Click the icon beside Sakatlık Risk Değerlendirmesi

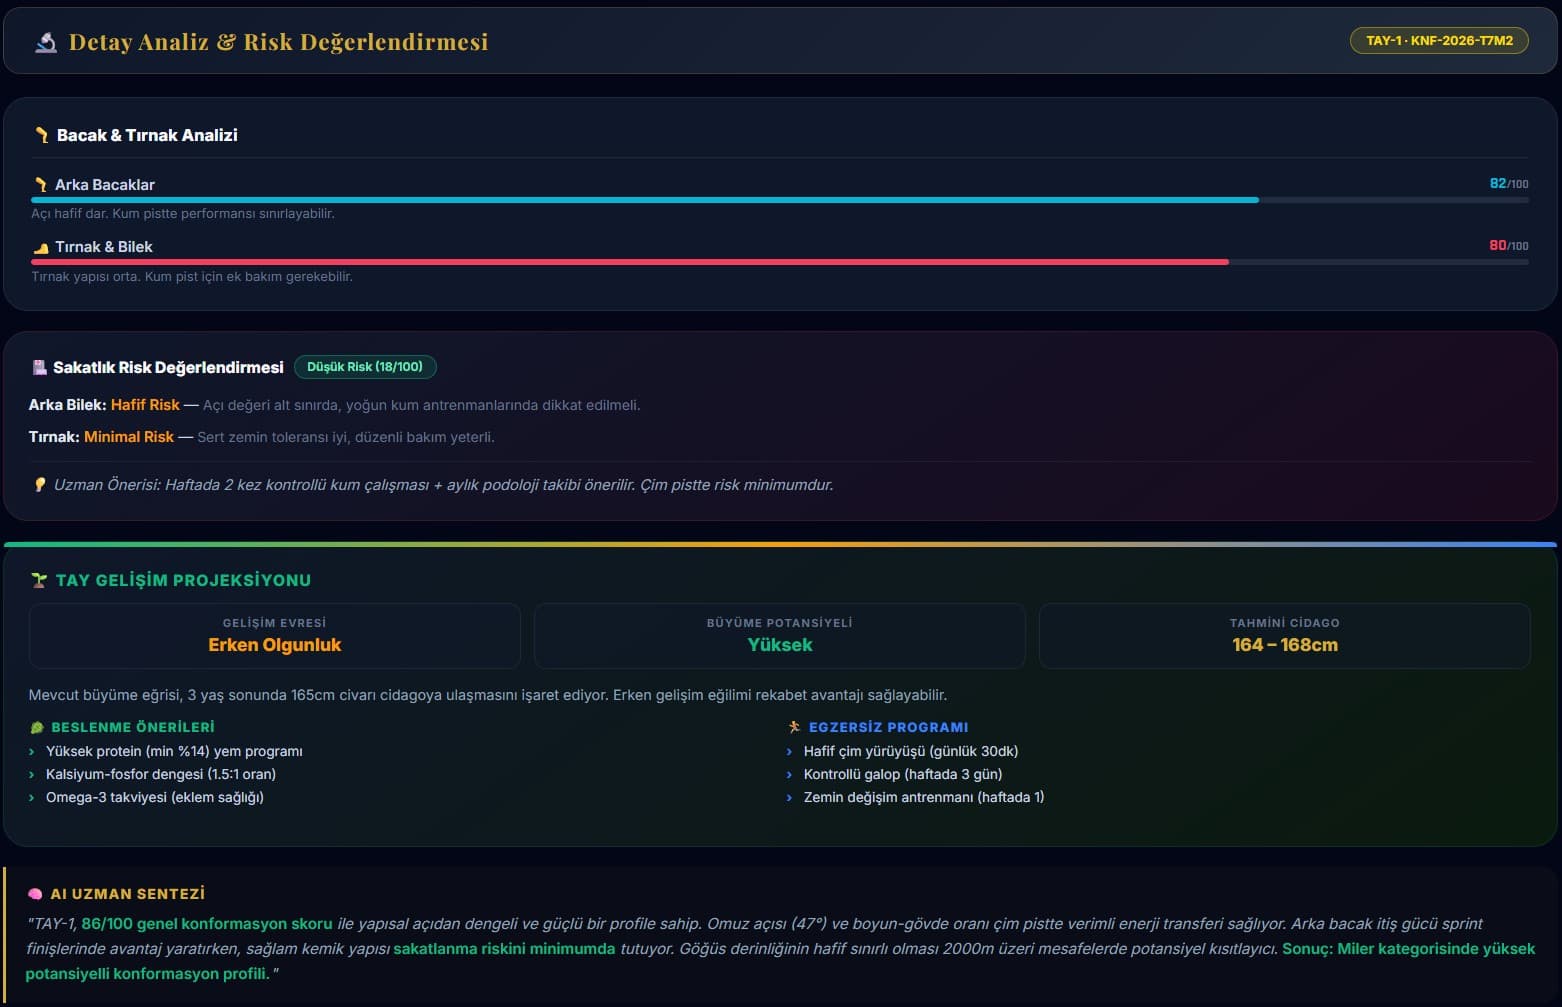(40, 368)
